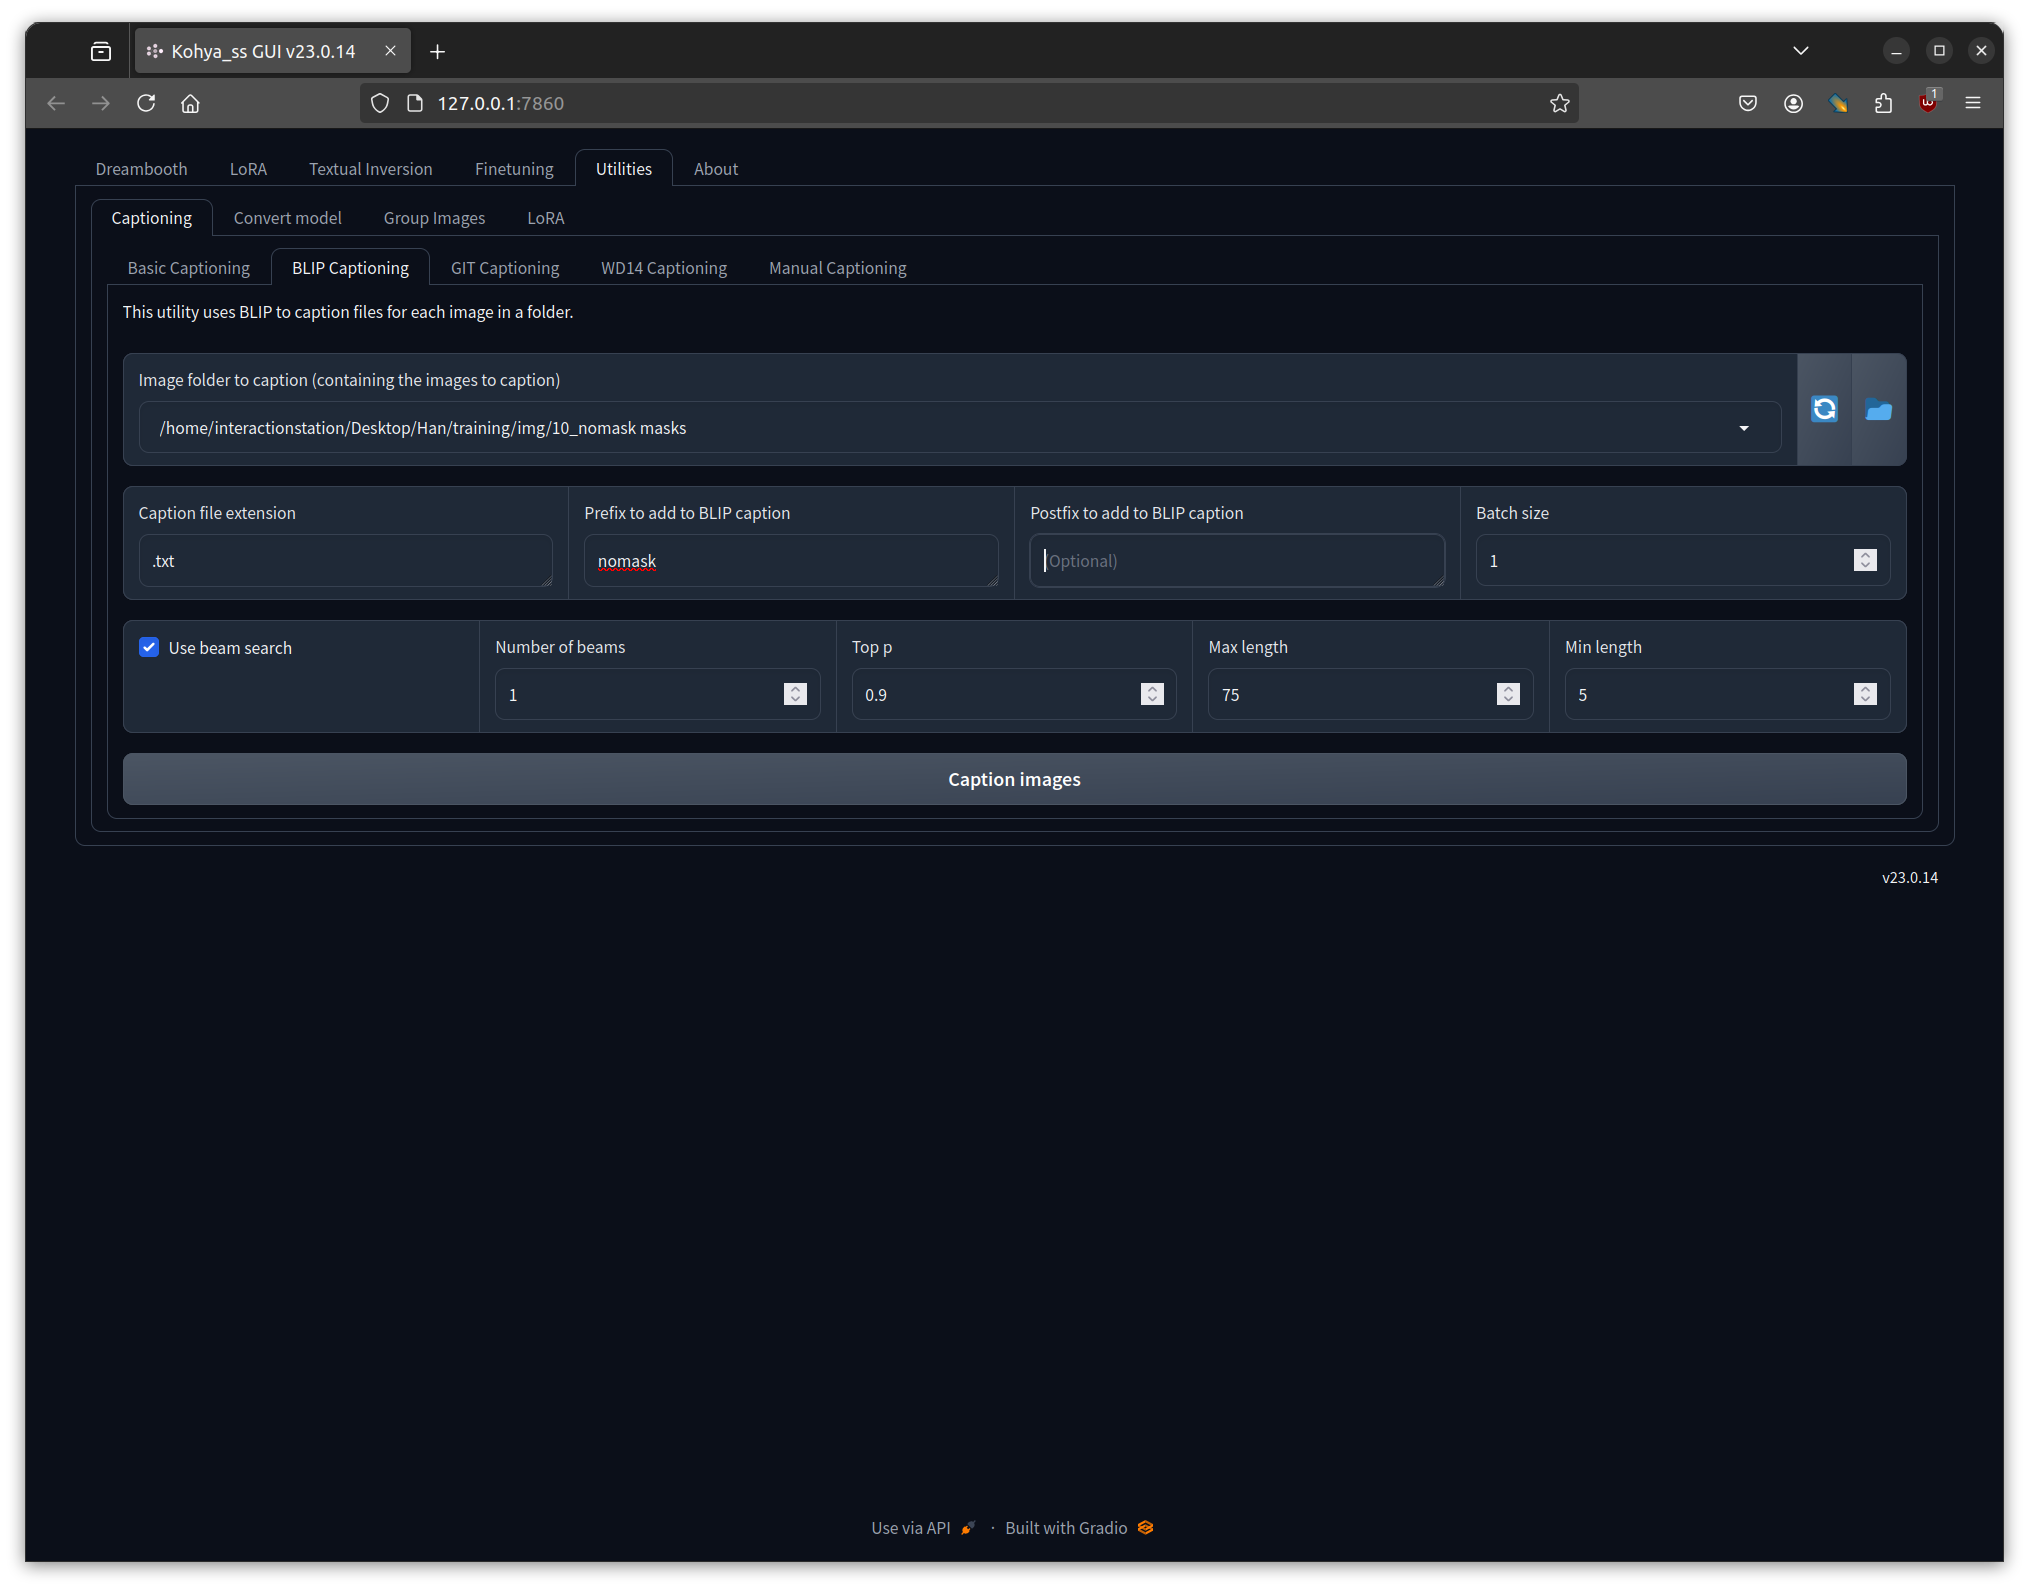Click the Caption file extension field
The height and width of the screenshot is (1590, 2029).
(345, 561)
